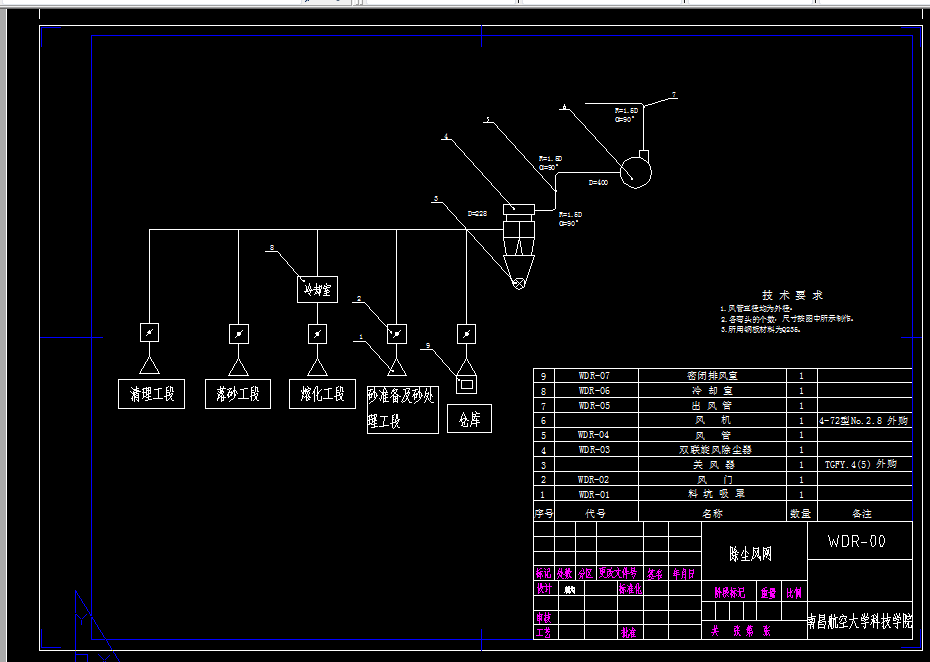Click the D=228 duct diameter label
930x662 pixels.
pos(477,214)
